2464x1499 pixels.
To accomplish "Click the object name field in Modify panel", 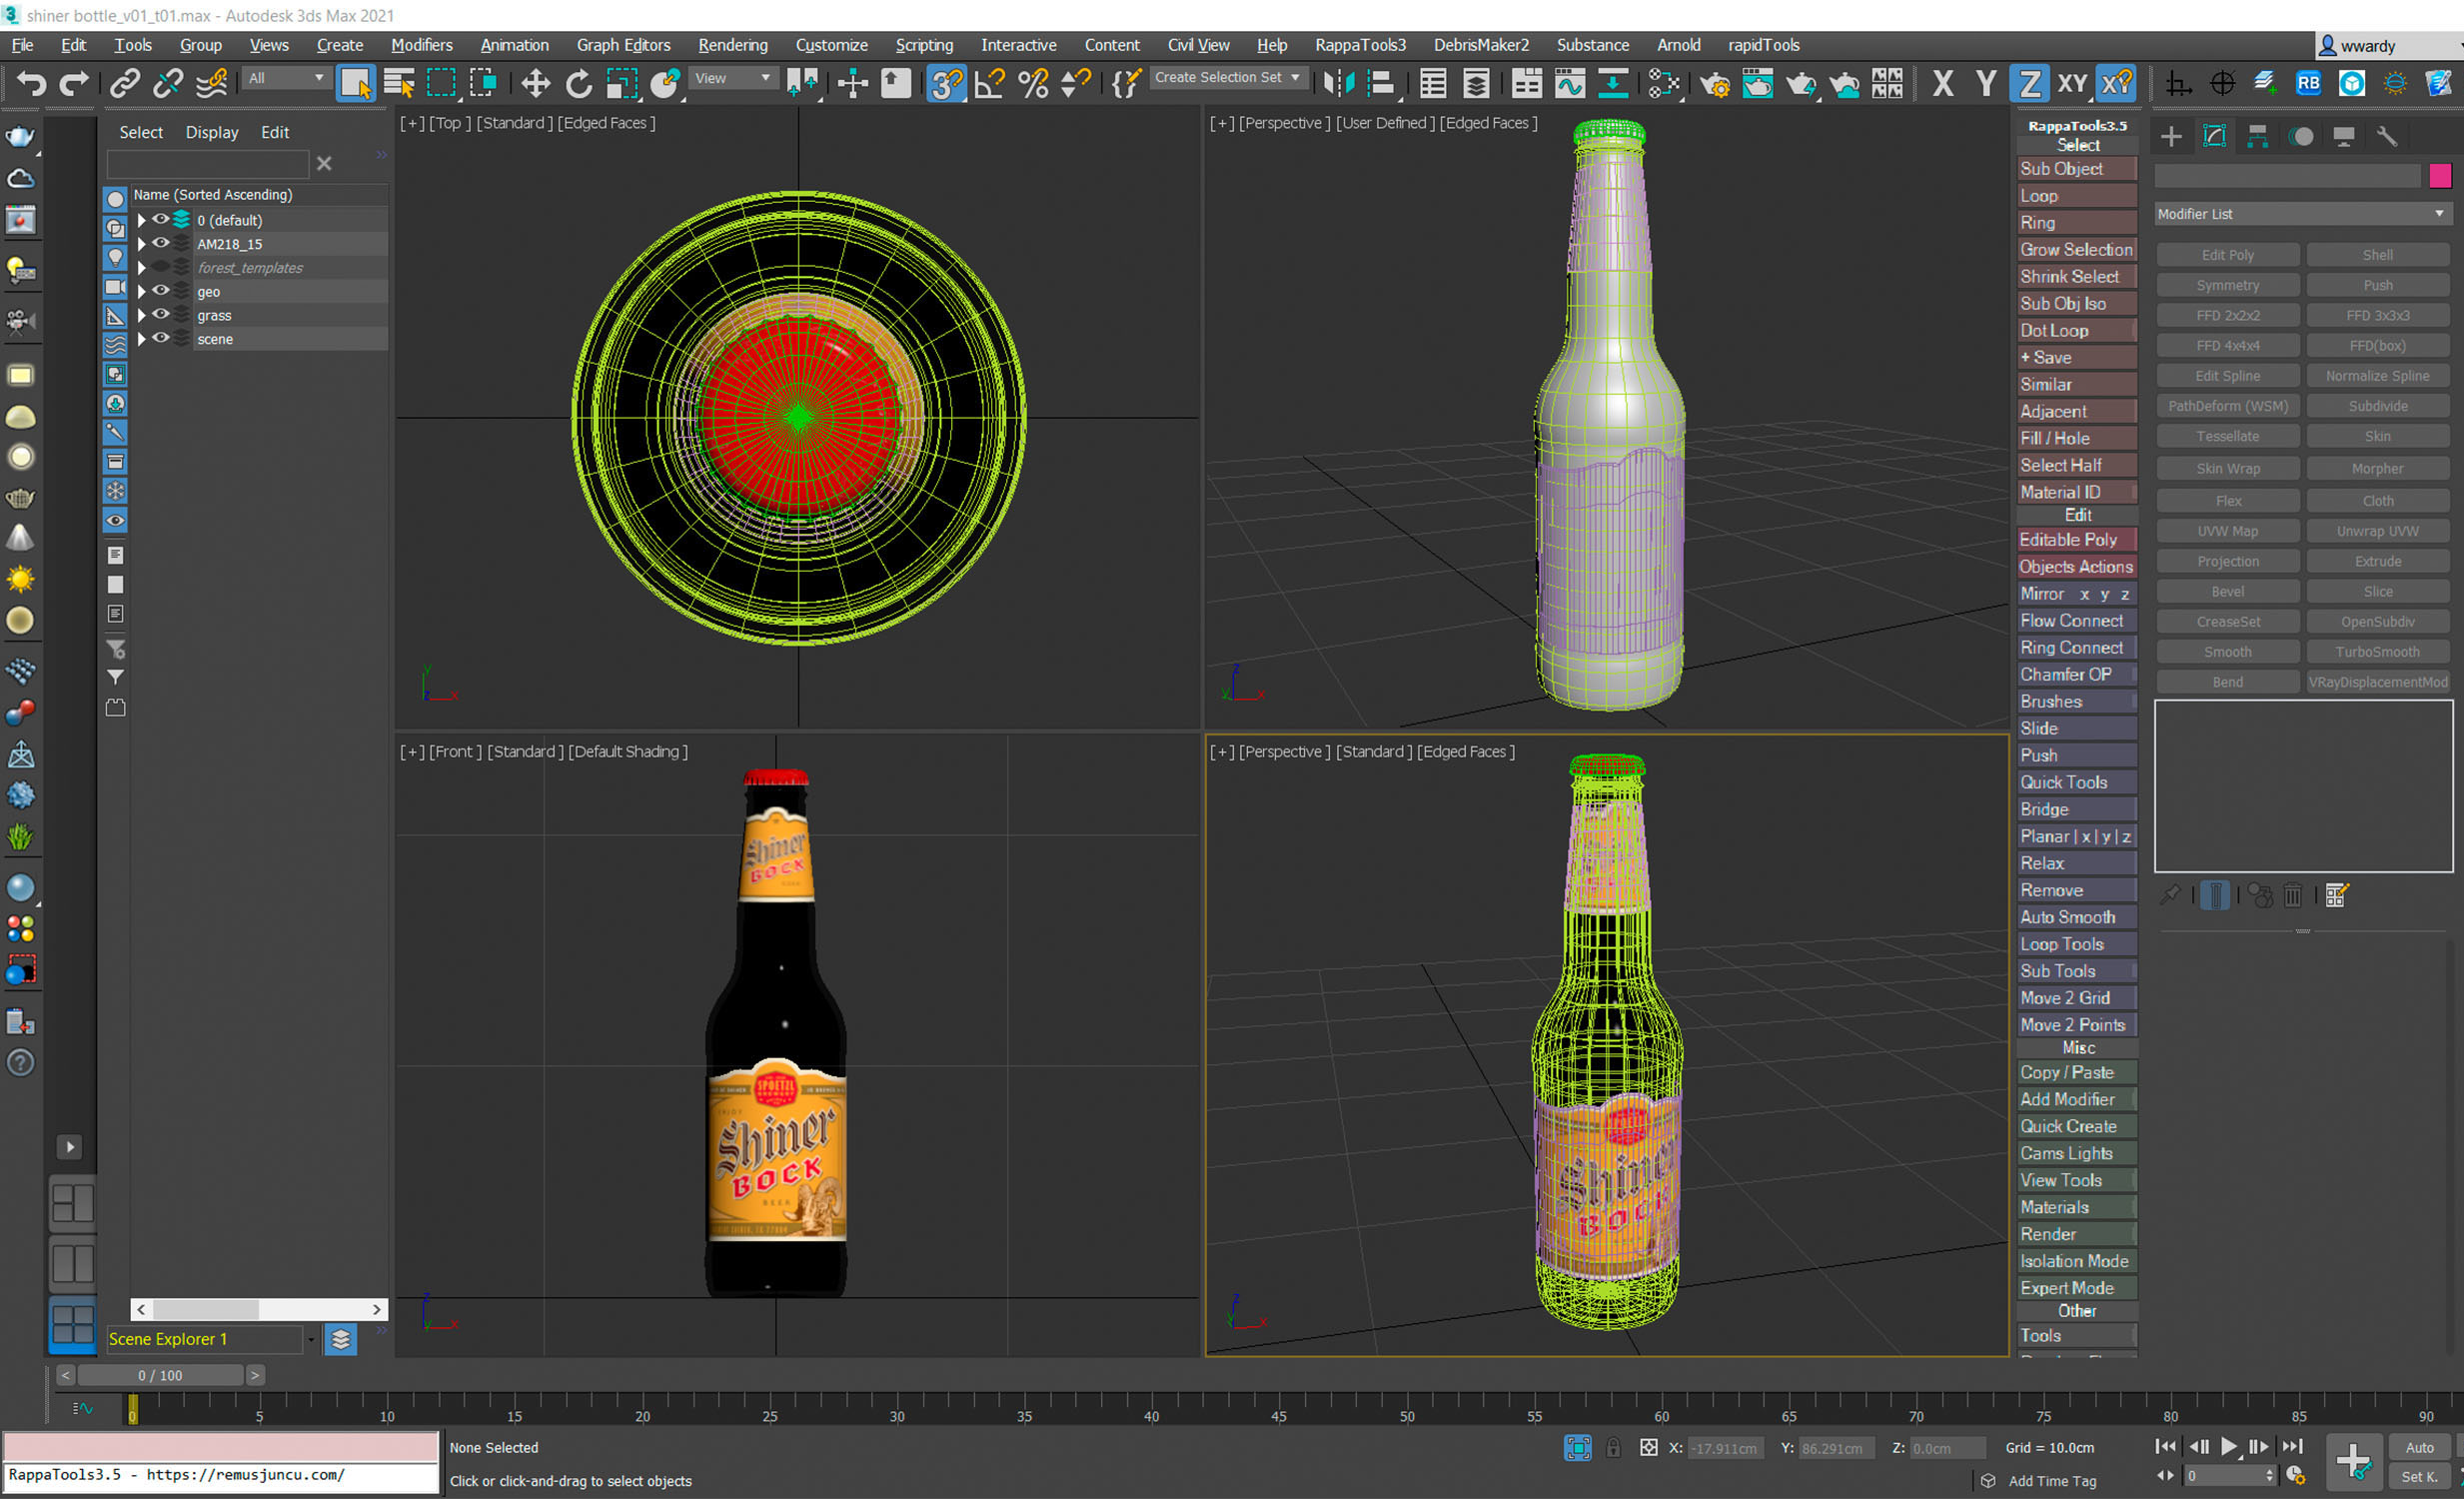I will click(x=2288, y=176).
